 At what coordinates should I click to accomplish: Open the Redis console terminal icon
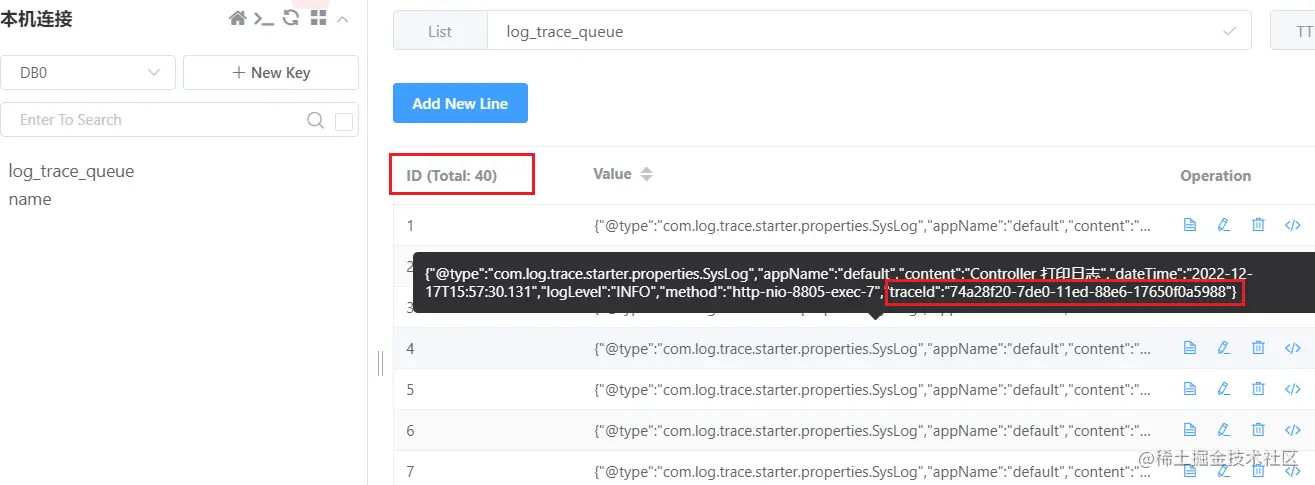[264, 18]
